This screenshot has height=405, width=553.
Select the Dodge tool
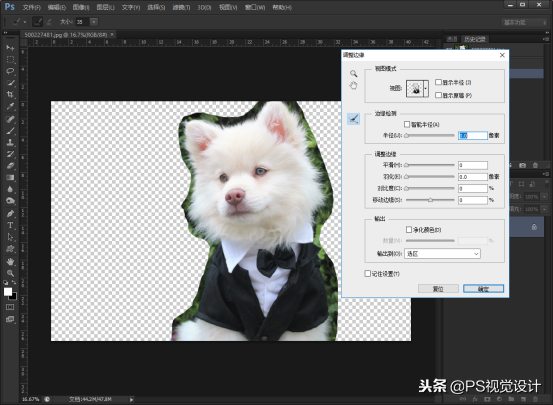click(10, 201)
